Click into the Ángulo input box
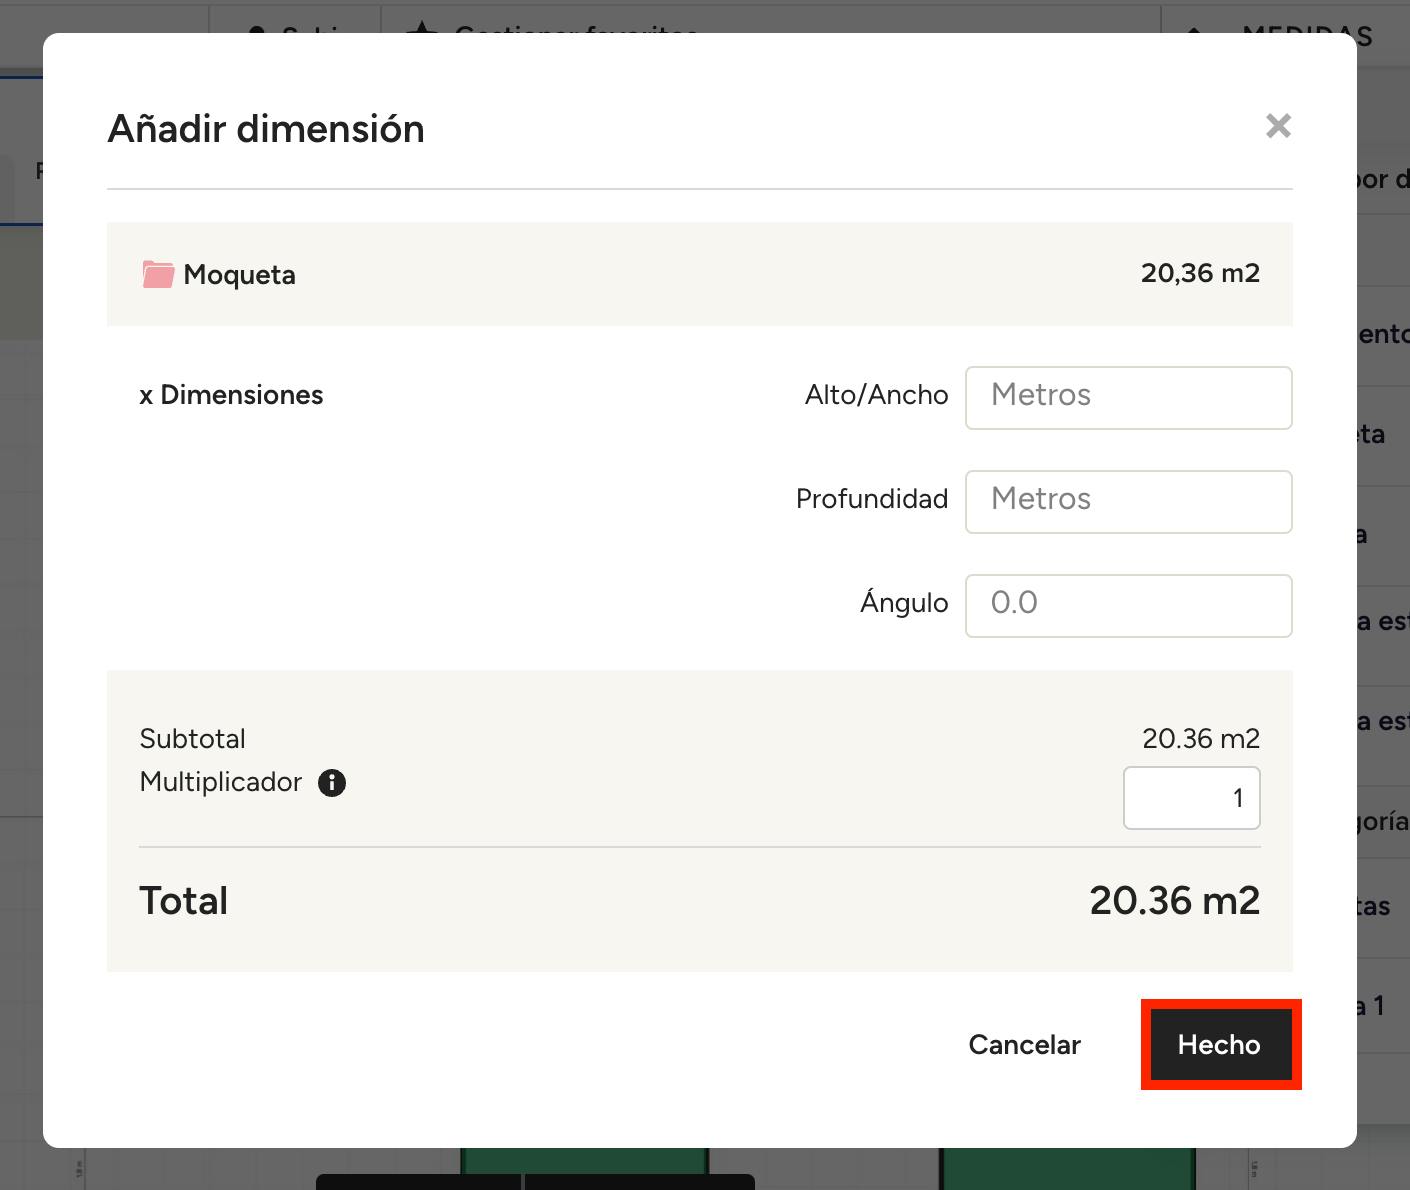Viewport: 1410px width, 1190px height. pos(1128,606)
